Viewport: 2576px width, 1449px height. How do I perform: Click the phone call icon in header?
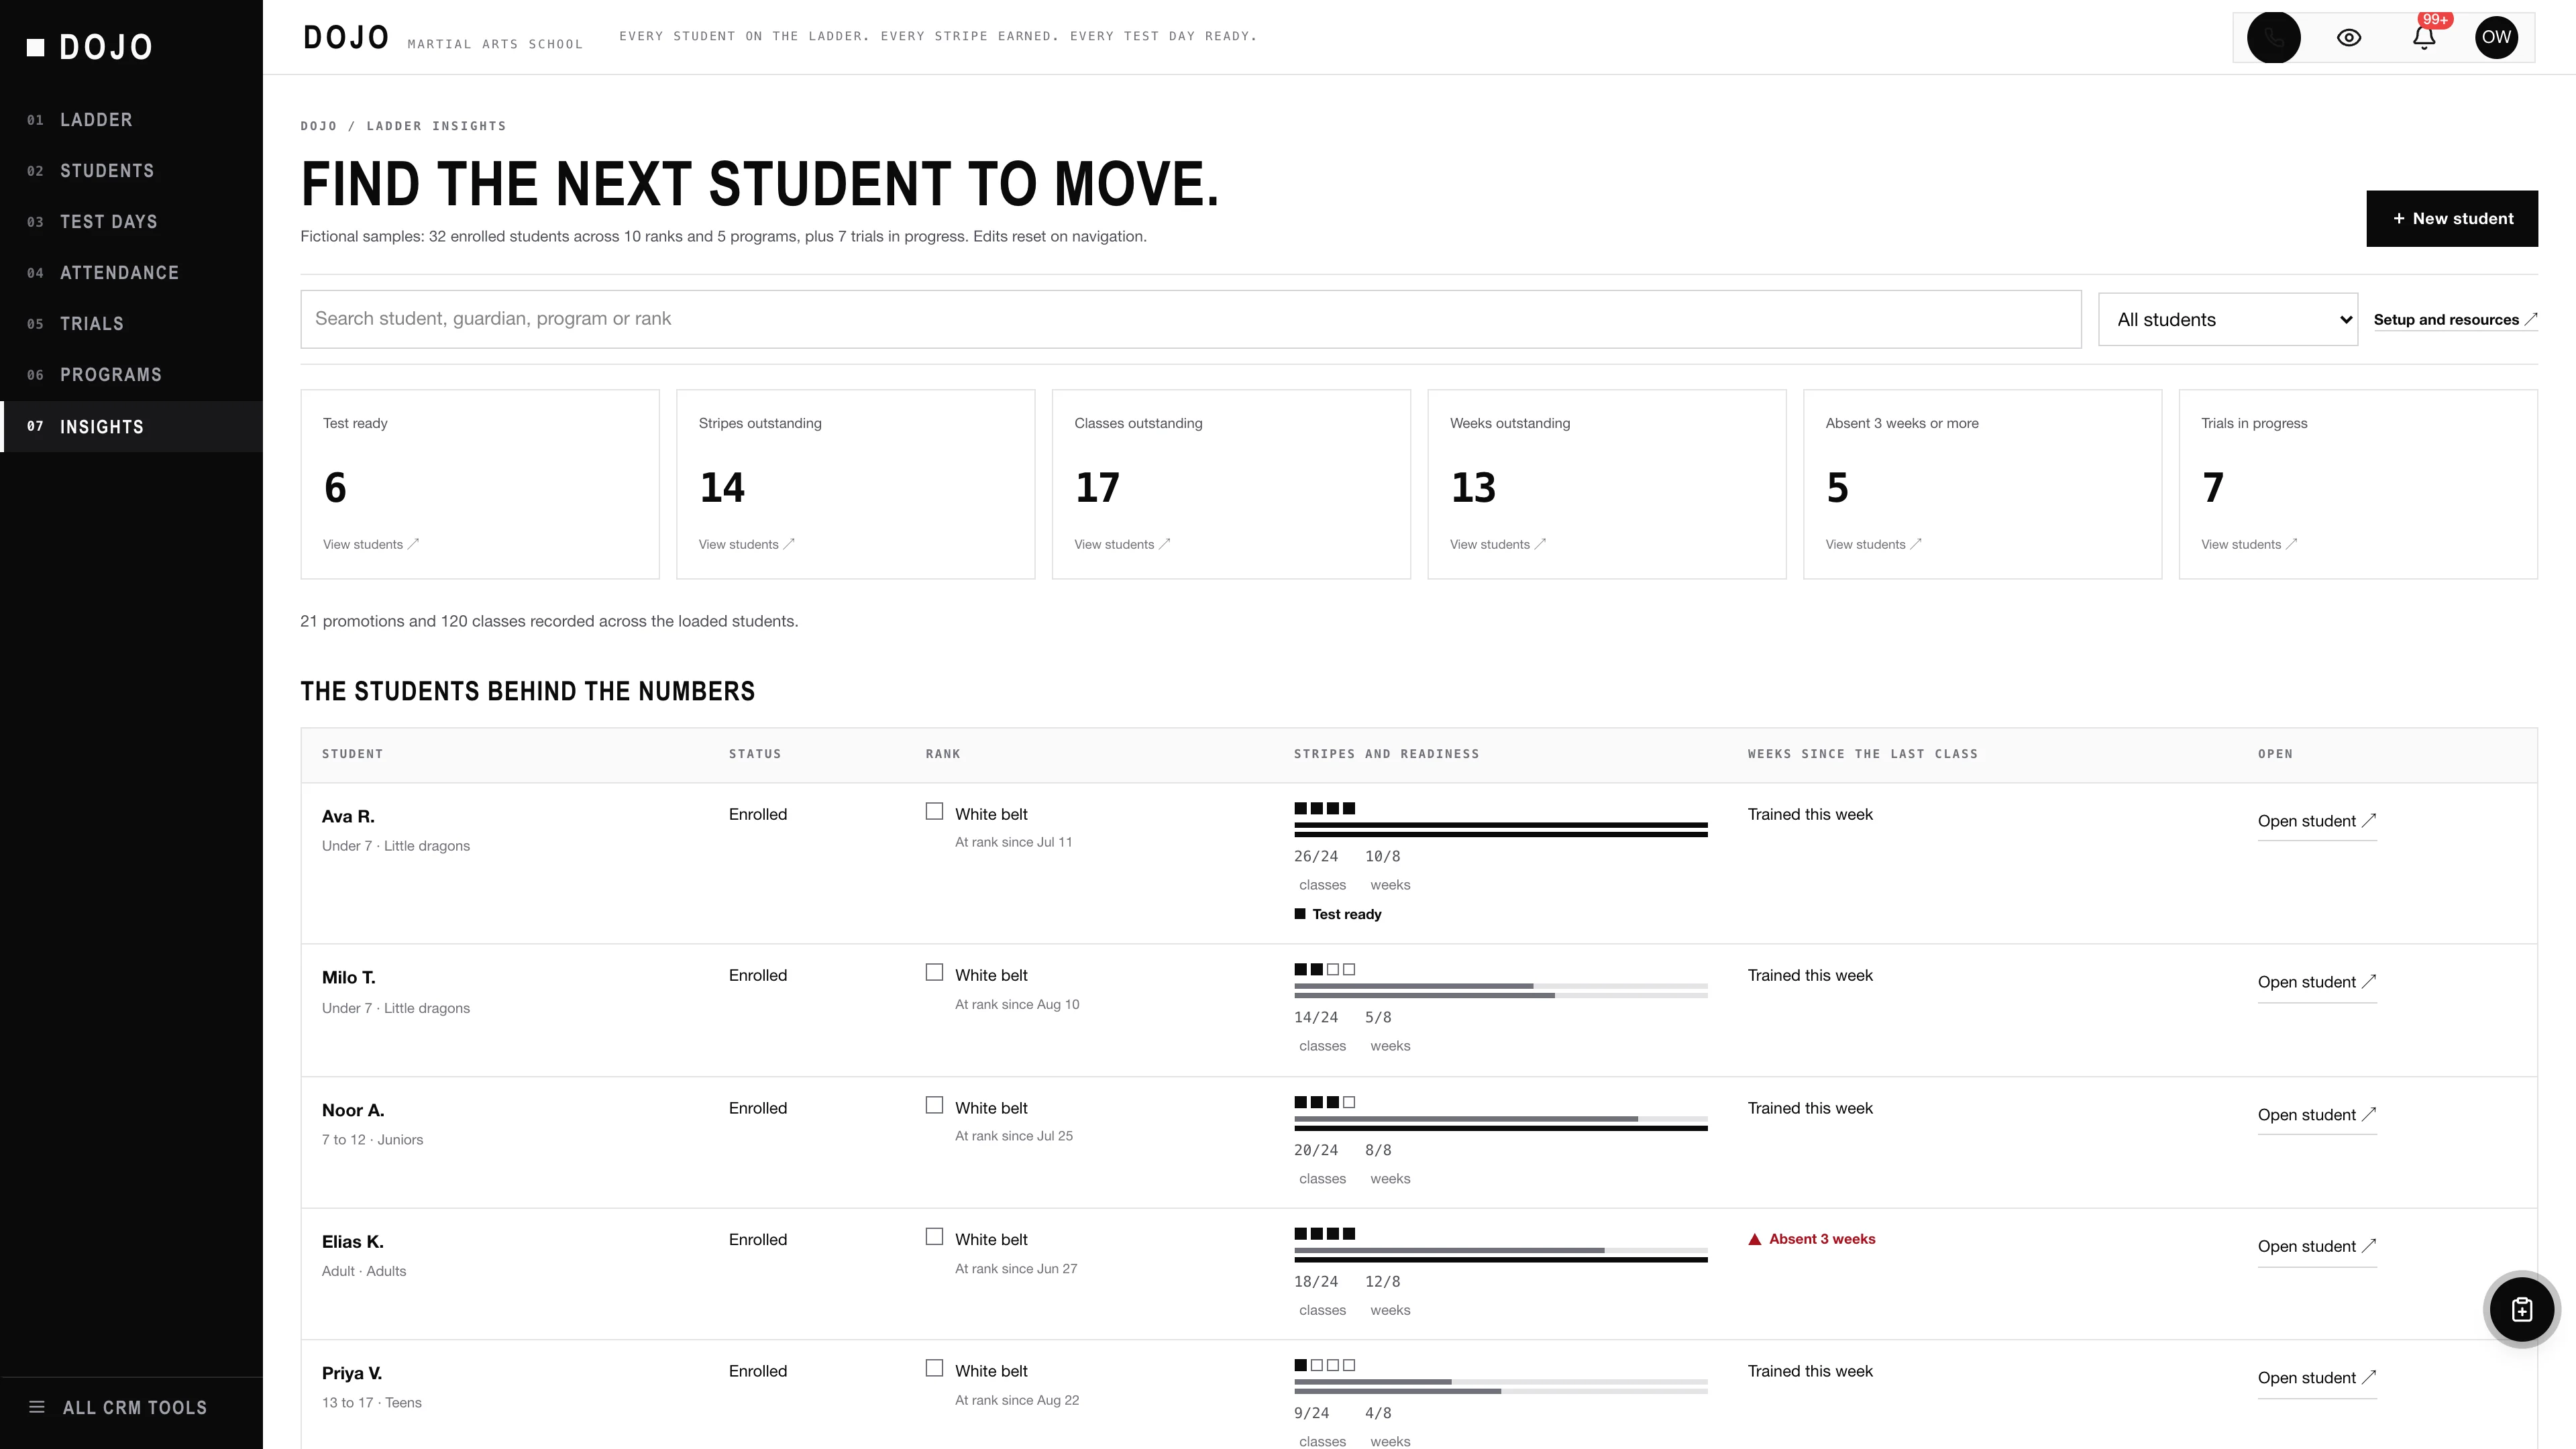pyautogui.click(x=2273, y=37)
